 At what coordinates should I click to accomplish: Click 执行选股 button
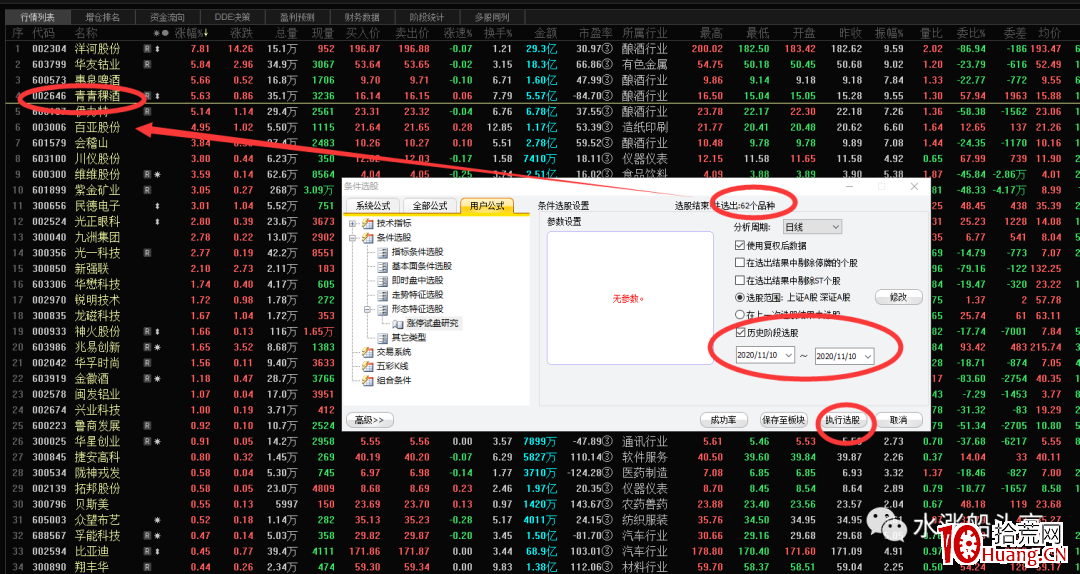pos(842,420)
